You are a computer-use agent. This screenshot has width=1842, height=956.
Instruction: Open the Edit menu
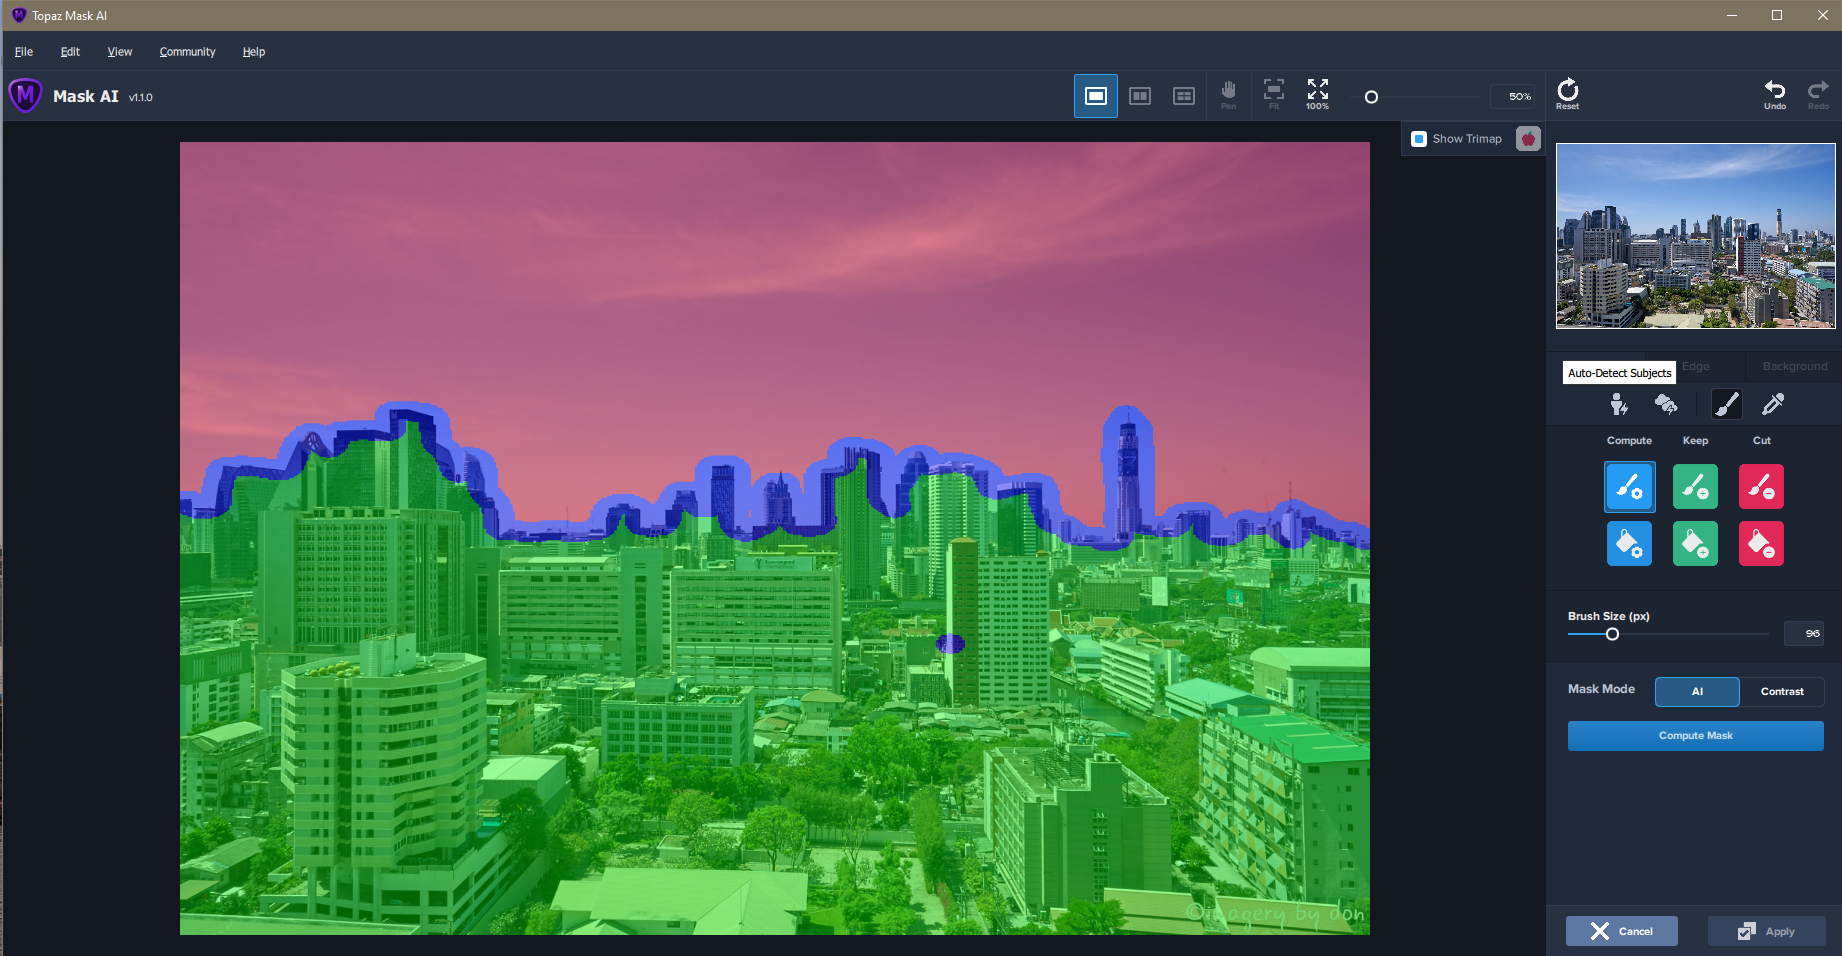point(70,52)
